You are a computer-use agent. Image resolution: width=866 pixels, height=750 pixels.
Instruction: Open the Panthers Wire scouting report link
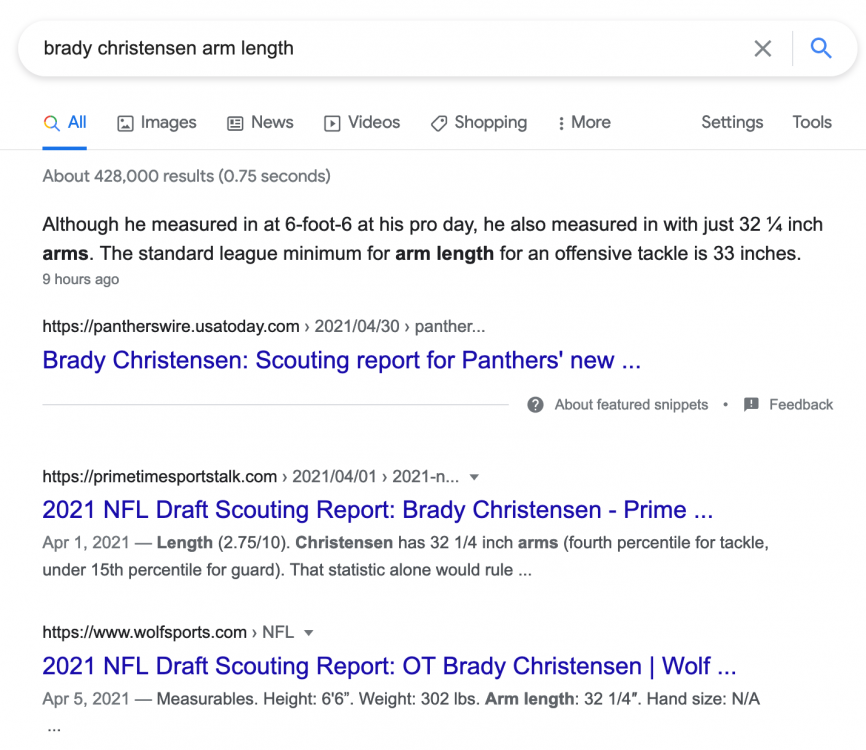(341, 360)
